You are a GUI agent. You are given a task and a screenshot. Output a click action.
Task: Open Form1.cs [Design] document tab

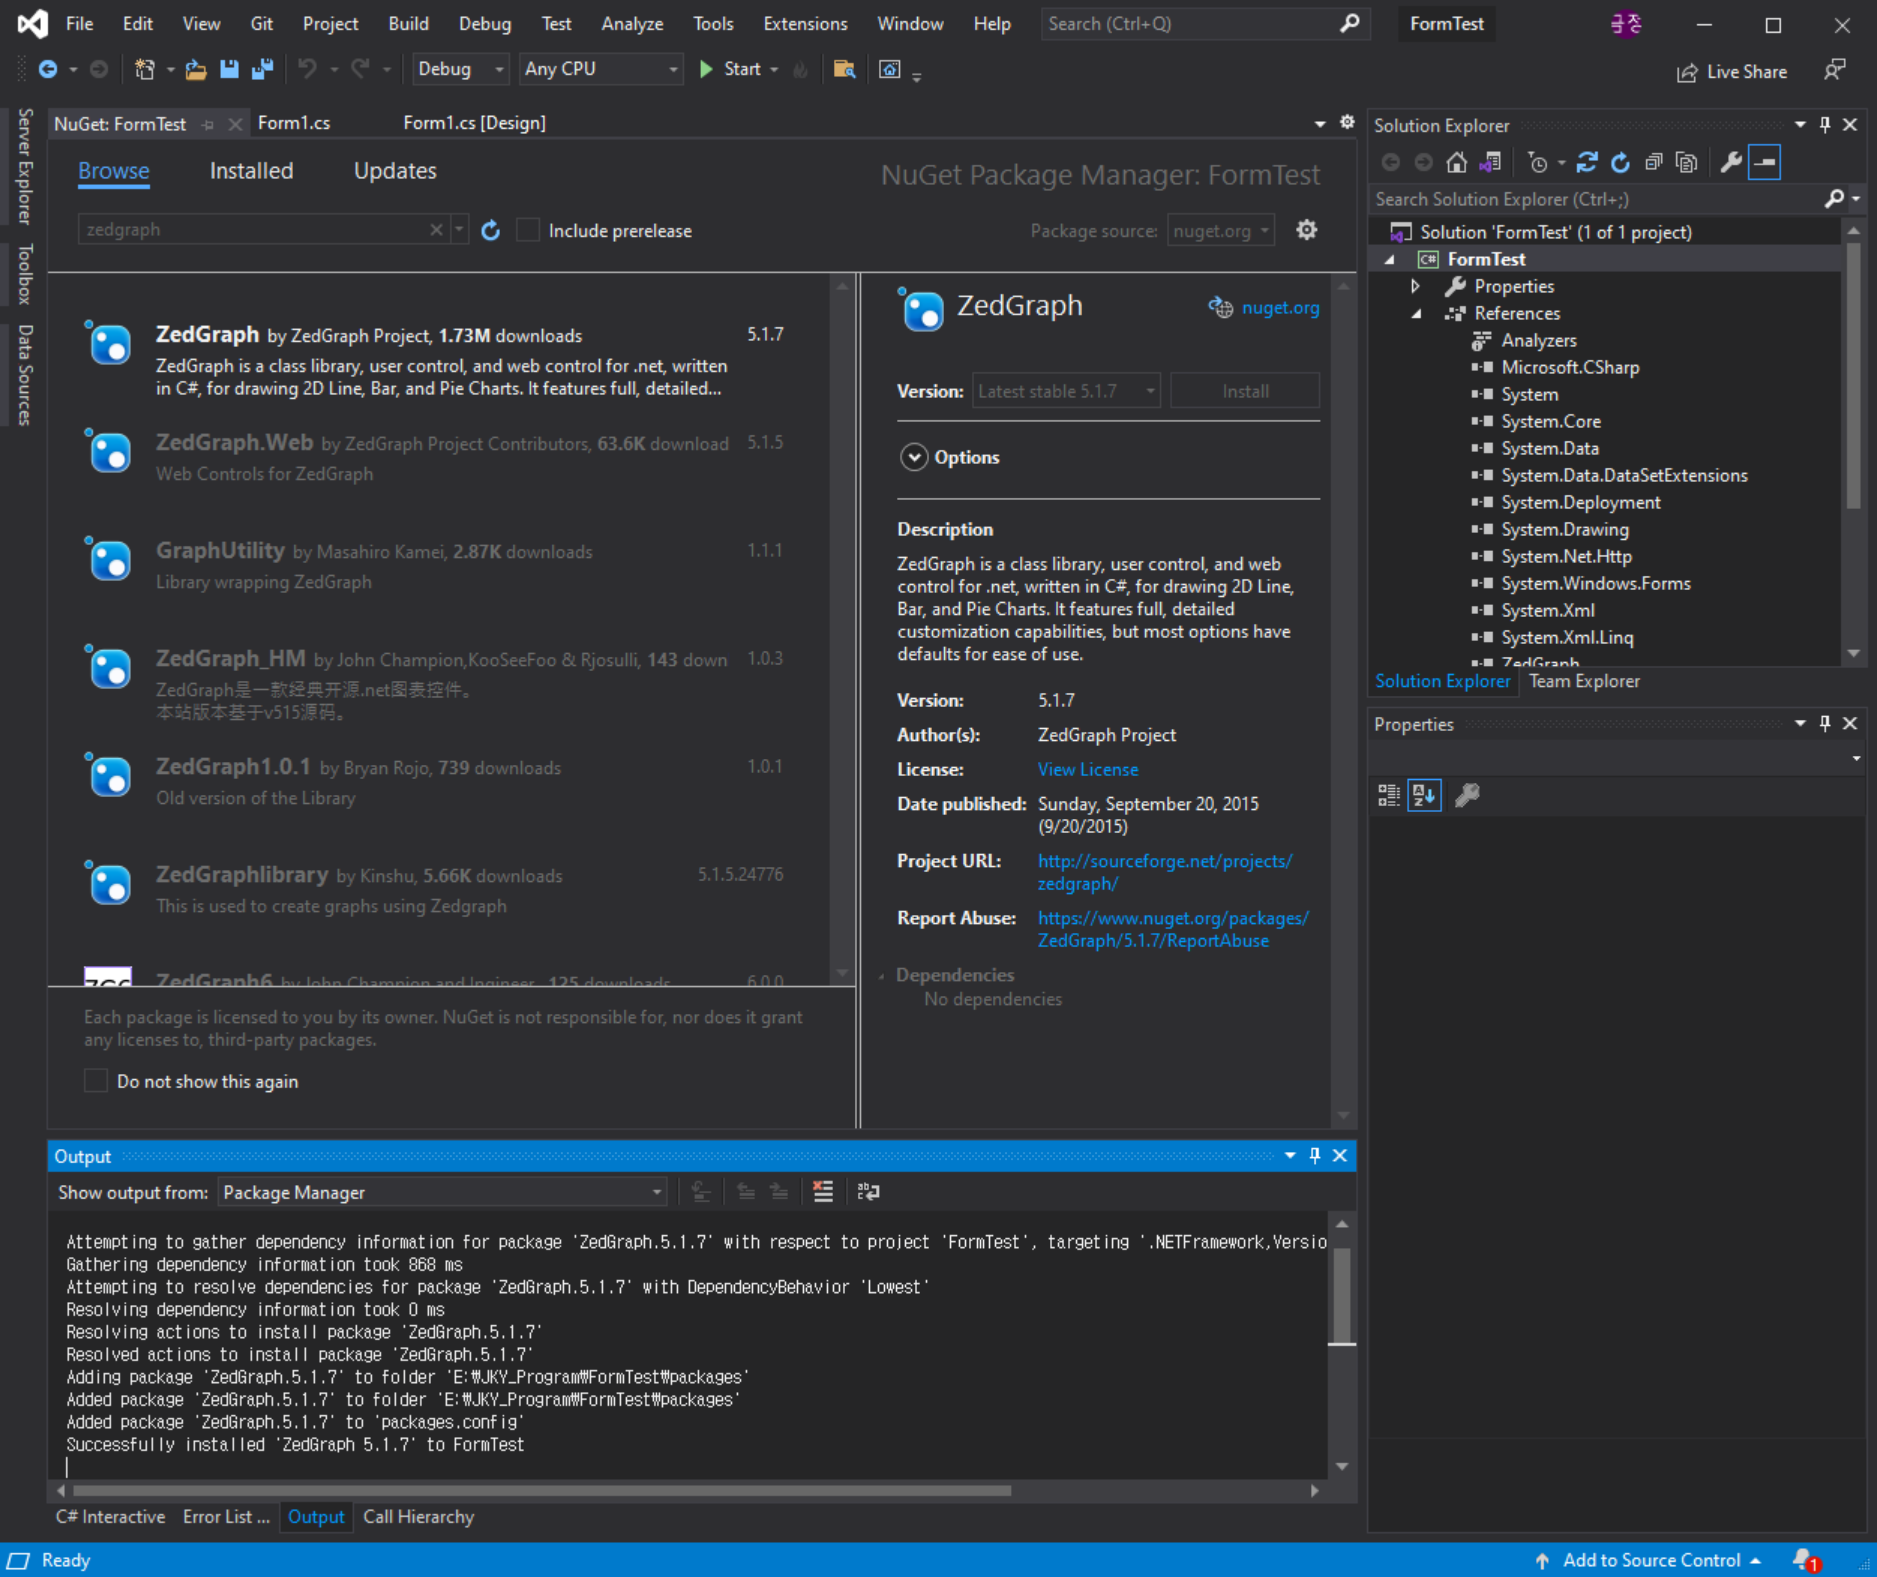pos(474,123)
